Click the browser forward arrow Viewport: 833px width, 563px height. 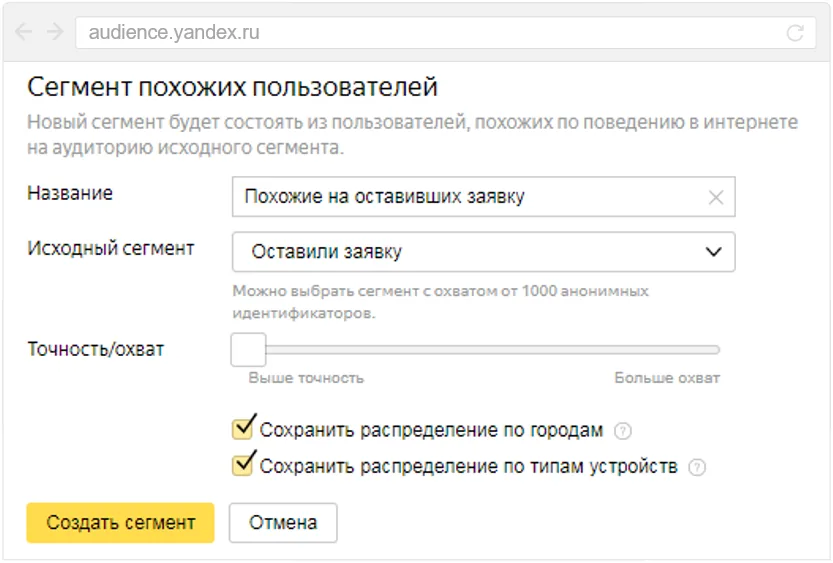click(x=55, y=32)
